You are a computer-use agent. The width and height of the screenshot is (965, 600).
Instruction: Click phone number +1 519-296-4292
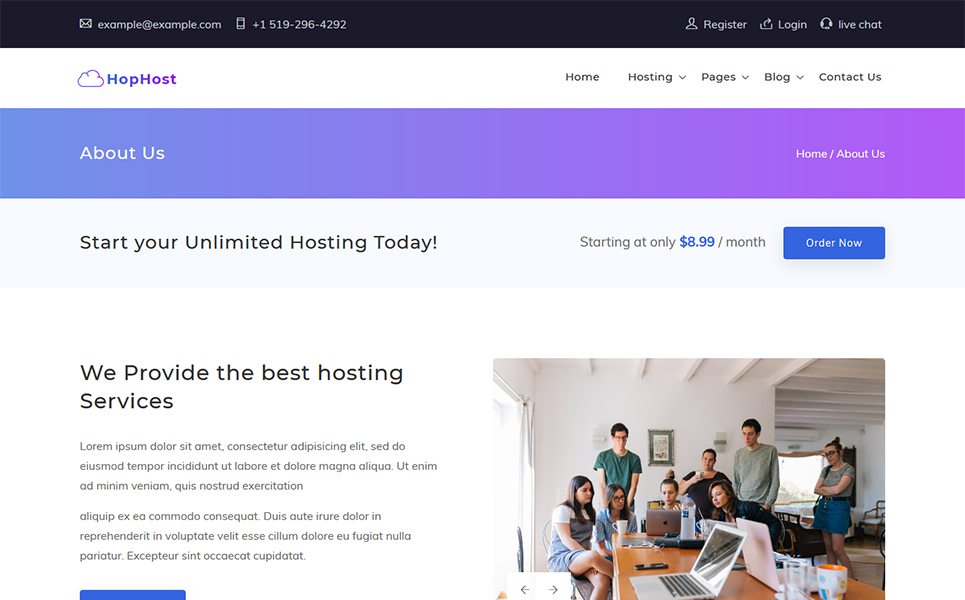[x=299, y=25]
